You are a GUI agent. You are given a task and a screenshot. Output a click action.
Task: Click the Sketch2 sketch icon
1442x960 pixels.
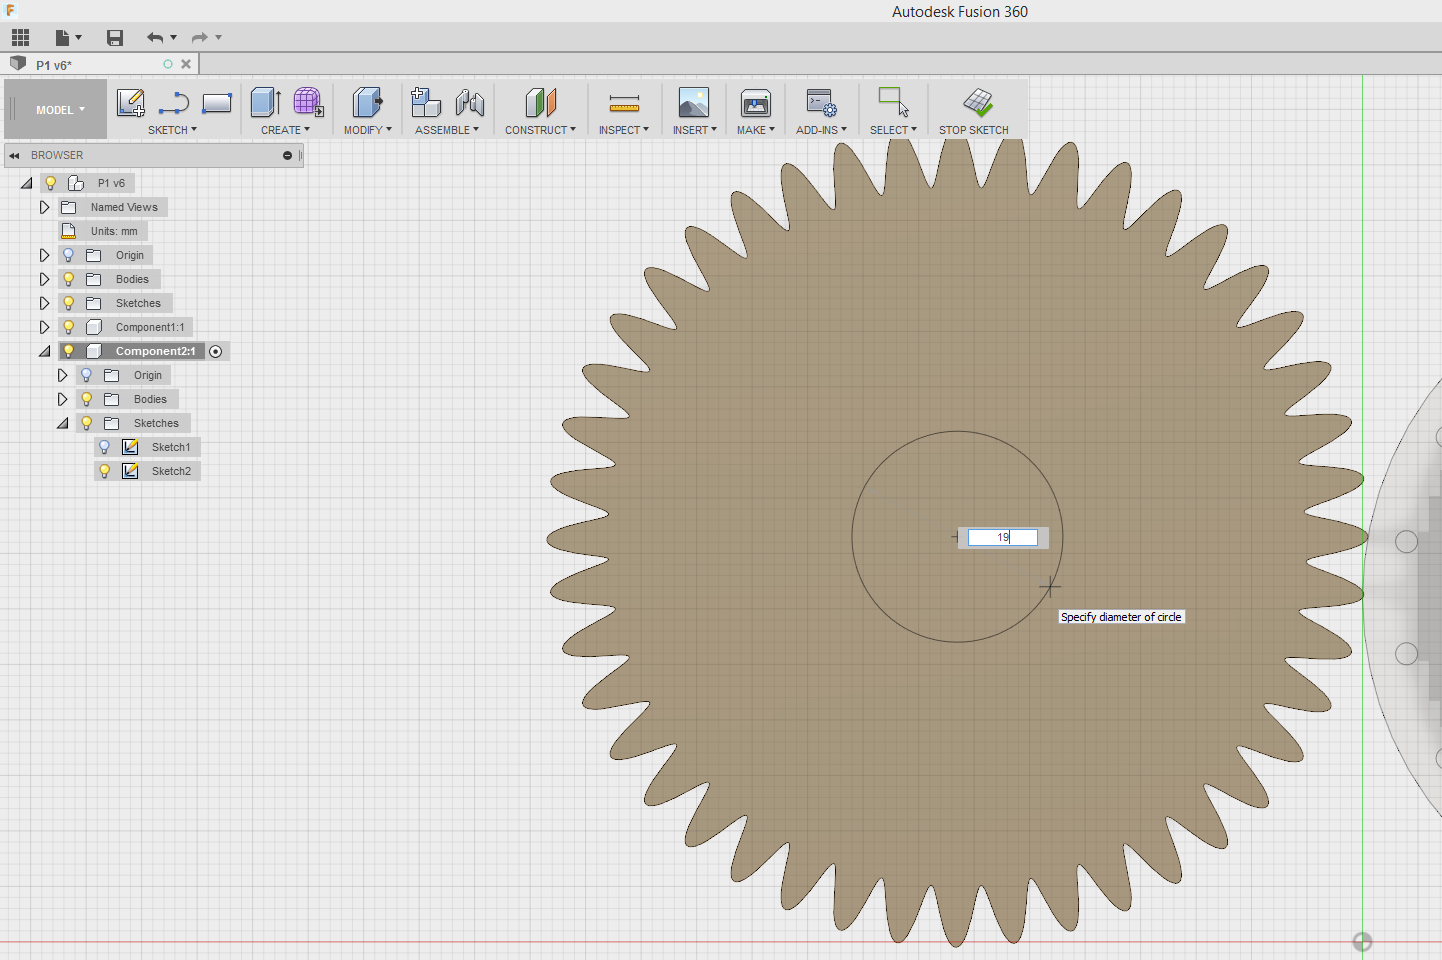click(130, 471)
